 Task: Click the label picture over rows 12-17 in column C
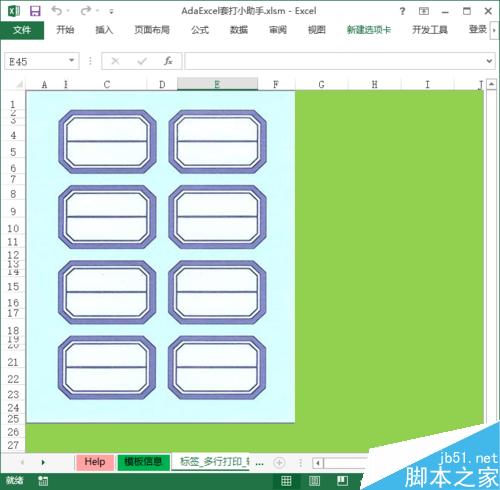[107, 292]
